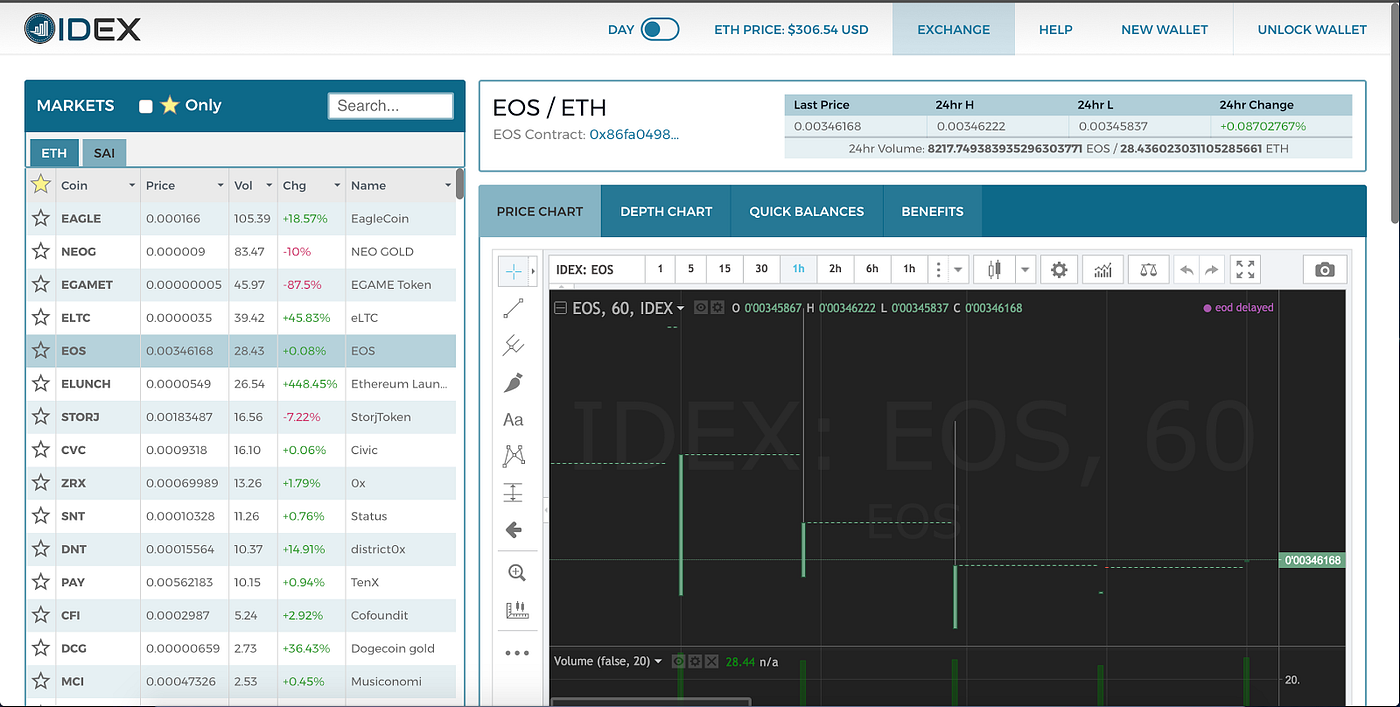Activate the chart zoom-in magnifier tool

(517, 573)
